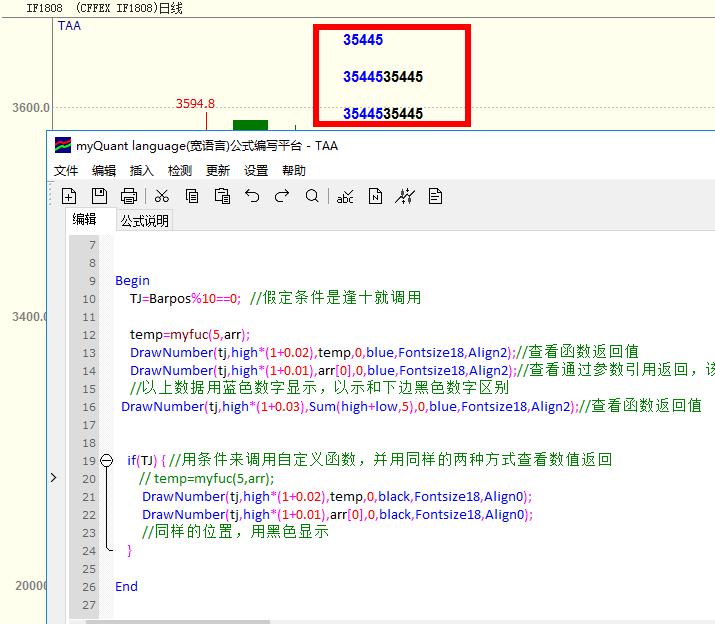Click the Undo arrow icon
Viewport: 715px width, 624px height.
[252, 196]
